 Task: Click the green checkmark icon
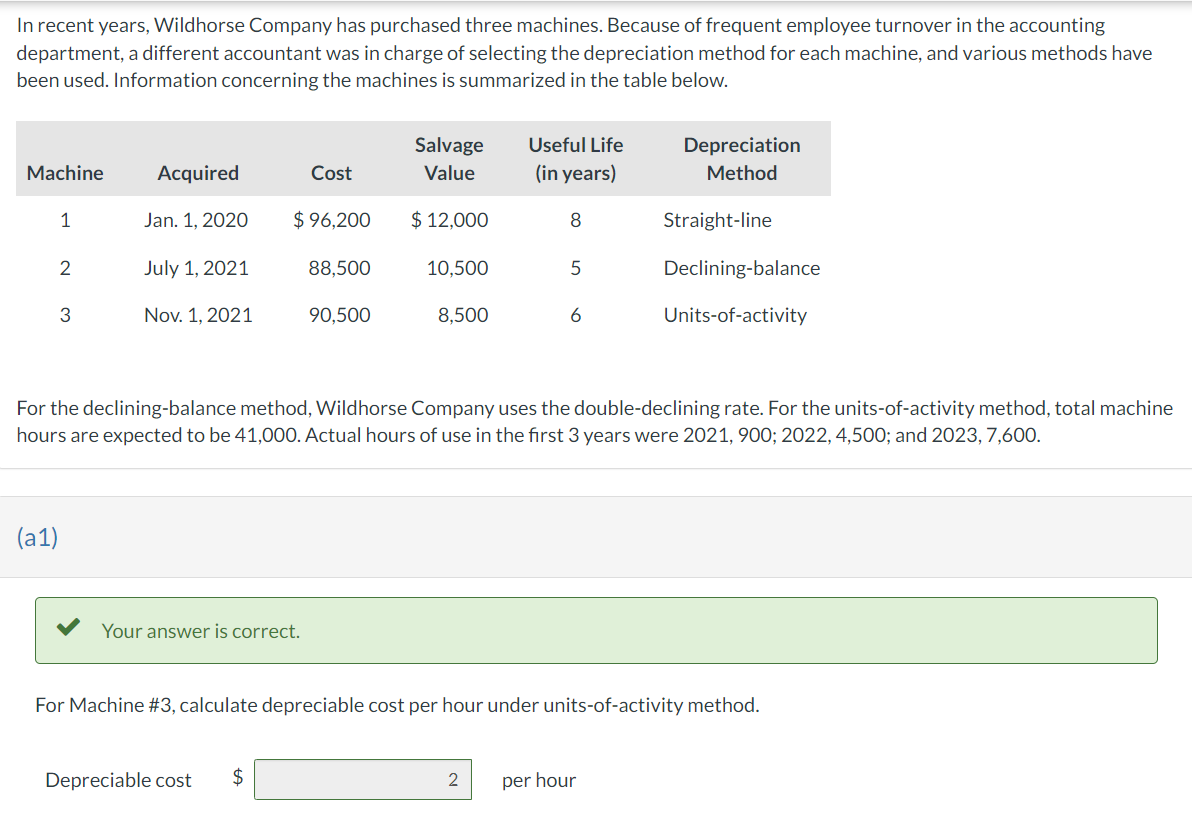pyautogui.click(x=68, y=627)
